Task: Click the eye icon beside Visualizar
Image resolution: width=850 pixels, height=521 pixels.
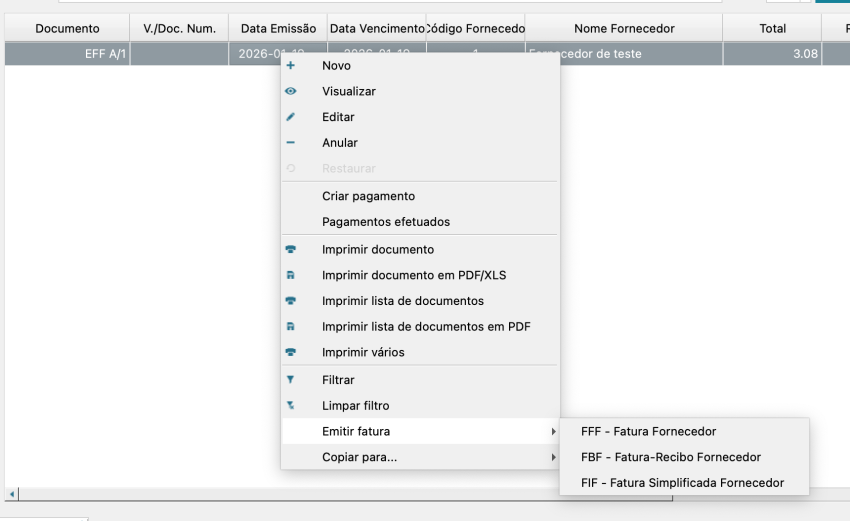Action: point(291,91)
